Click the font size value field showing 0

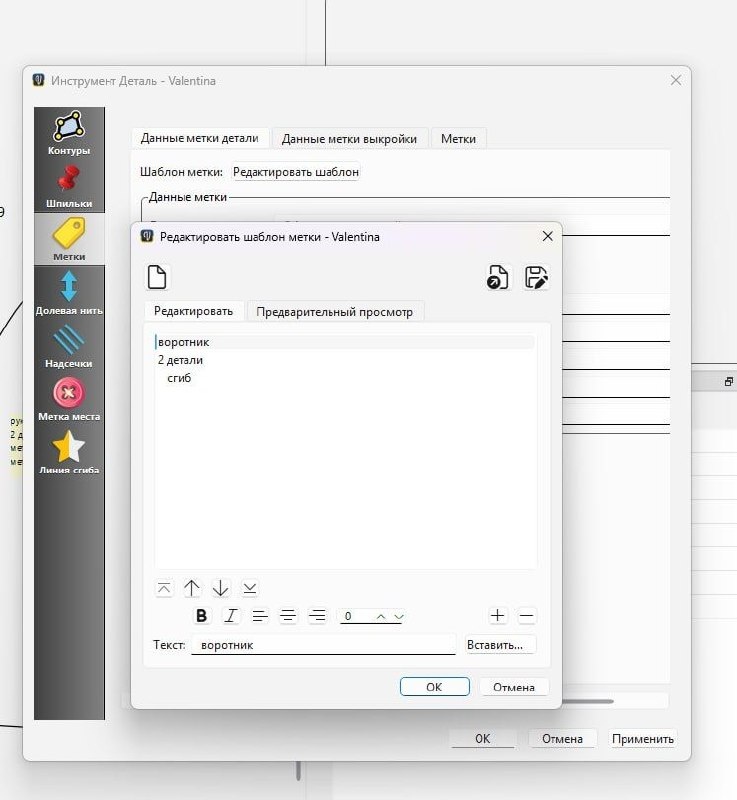356,616
